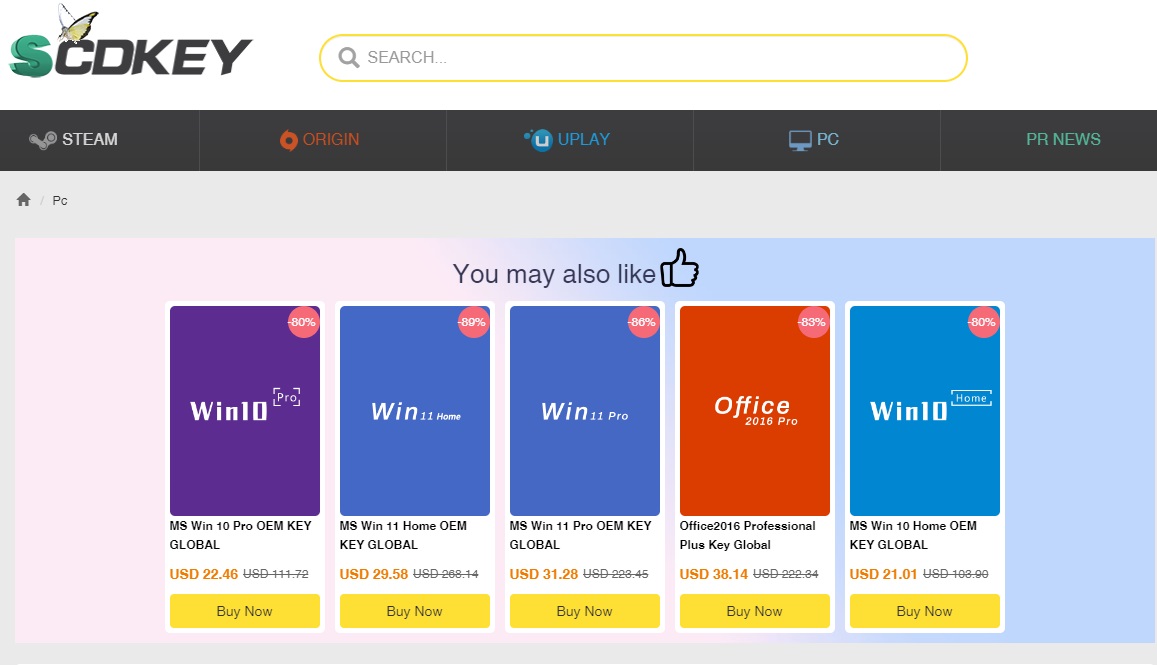
Task: Click price USD 31.28
Action: [544, 574]
